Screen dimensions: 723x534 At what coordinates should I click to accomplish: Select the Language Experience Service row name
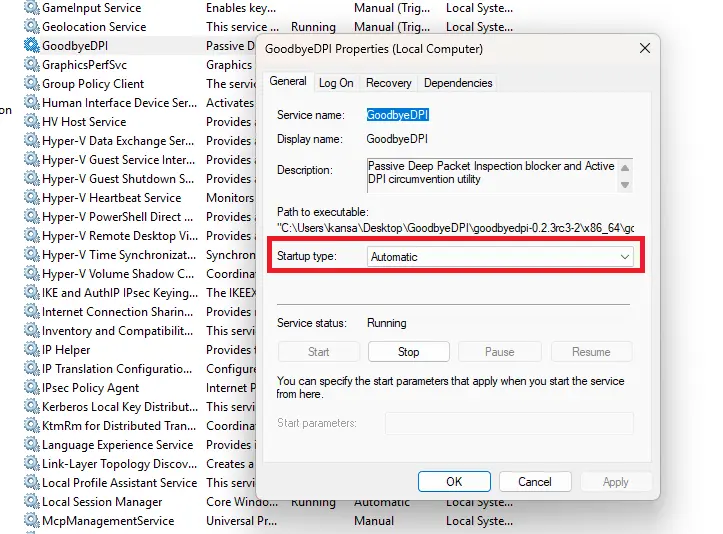tap(118, 445)
